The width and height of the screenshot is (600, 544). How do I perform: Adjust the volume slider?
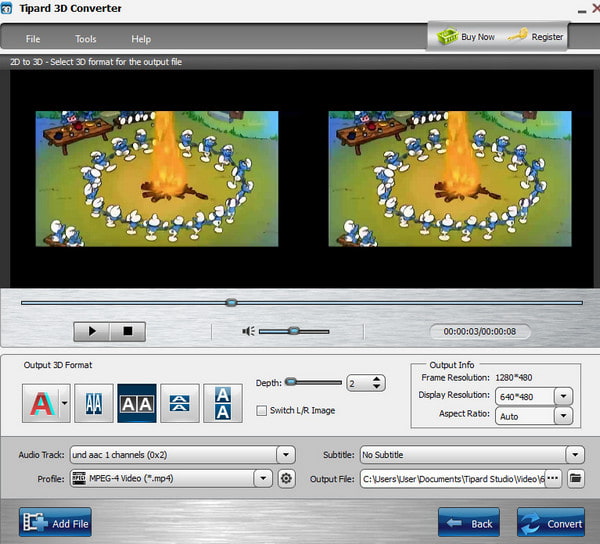tap(294, 331)
